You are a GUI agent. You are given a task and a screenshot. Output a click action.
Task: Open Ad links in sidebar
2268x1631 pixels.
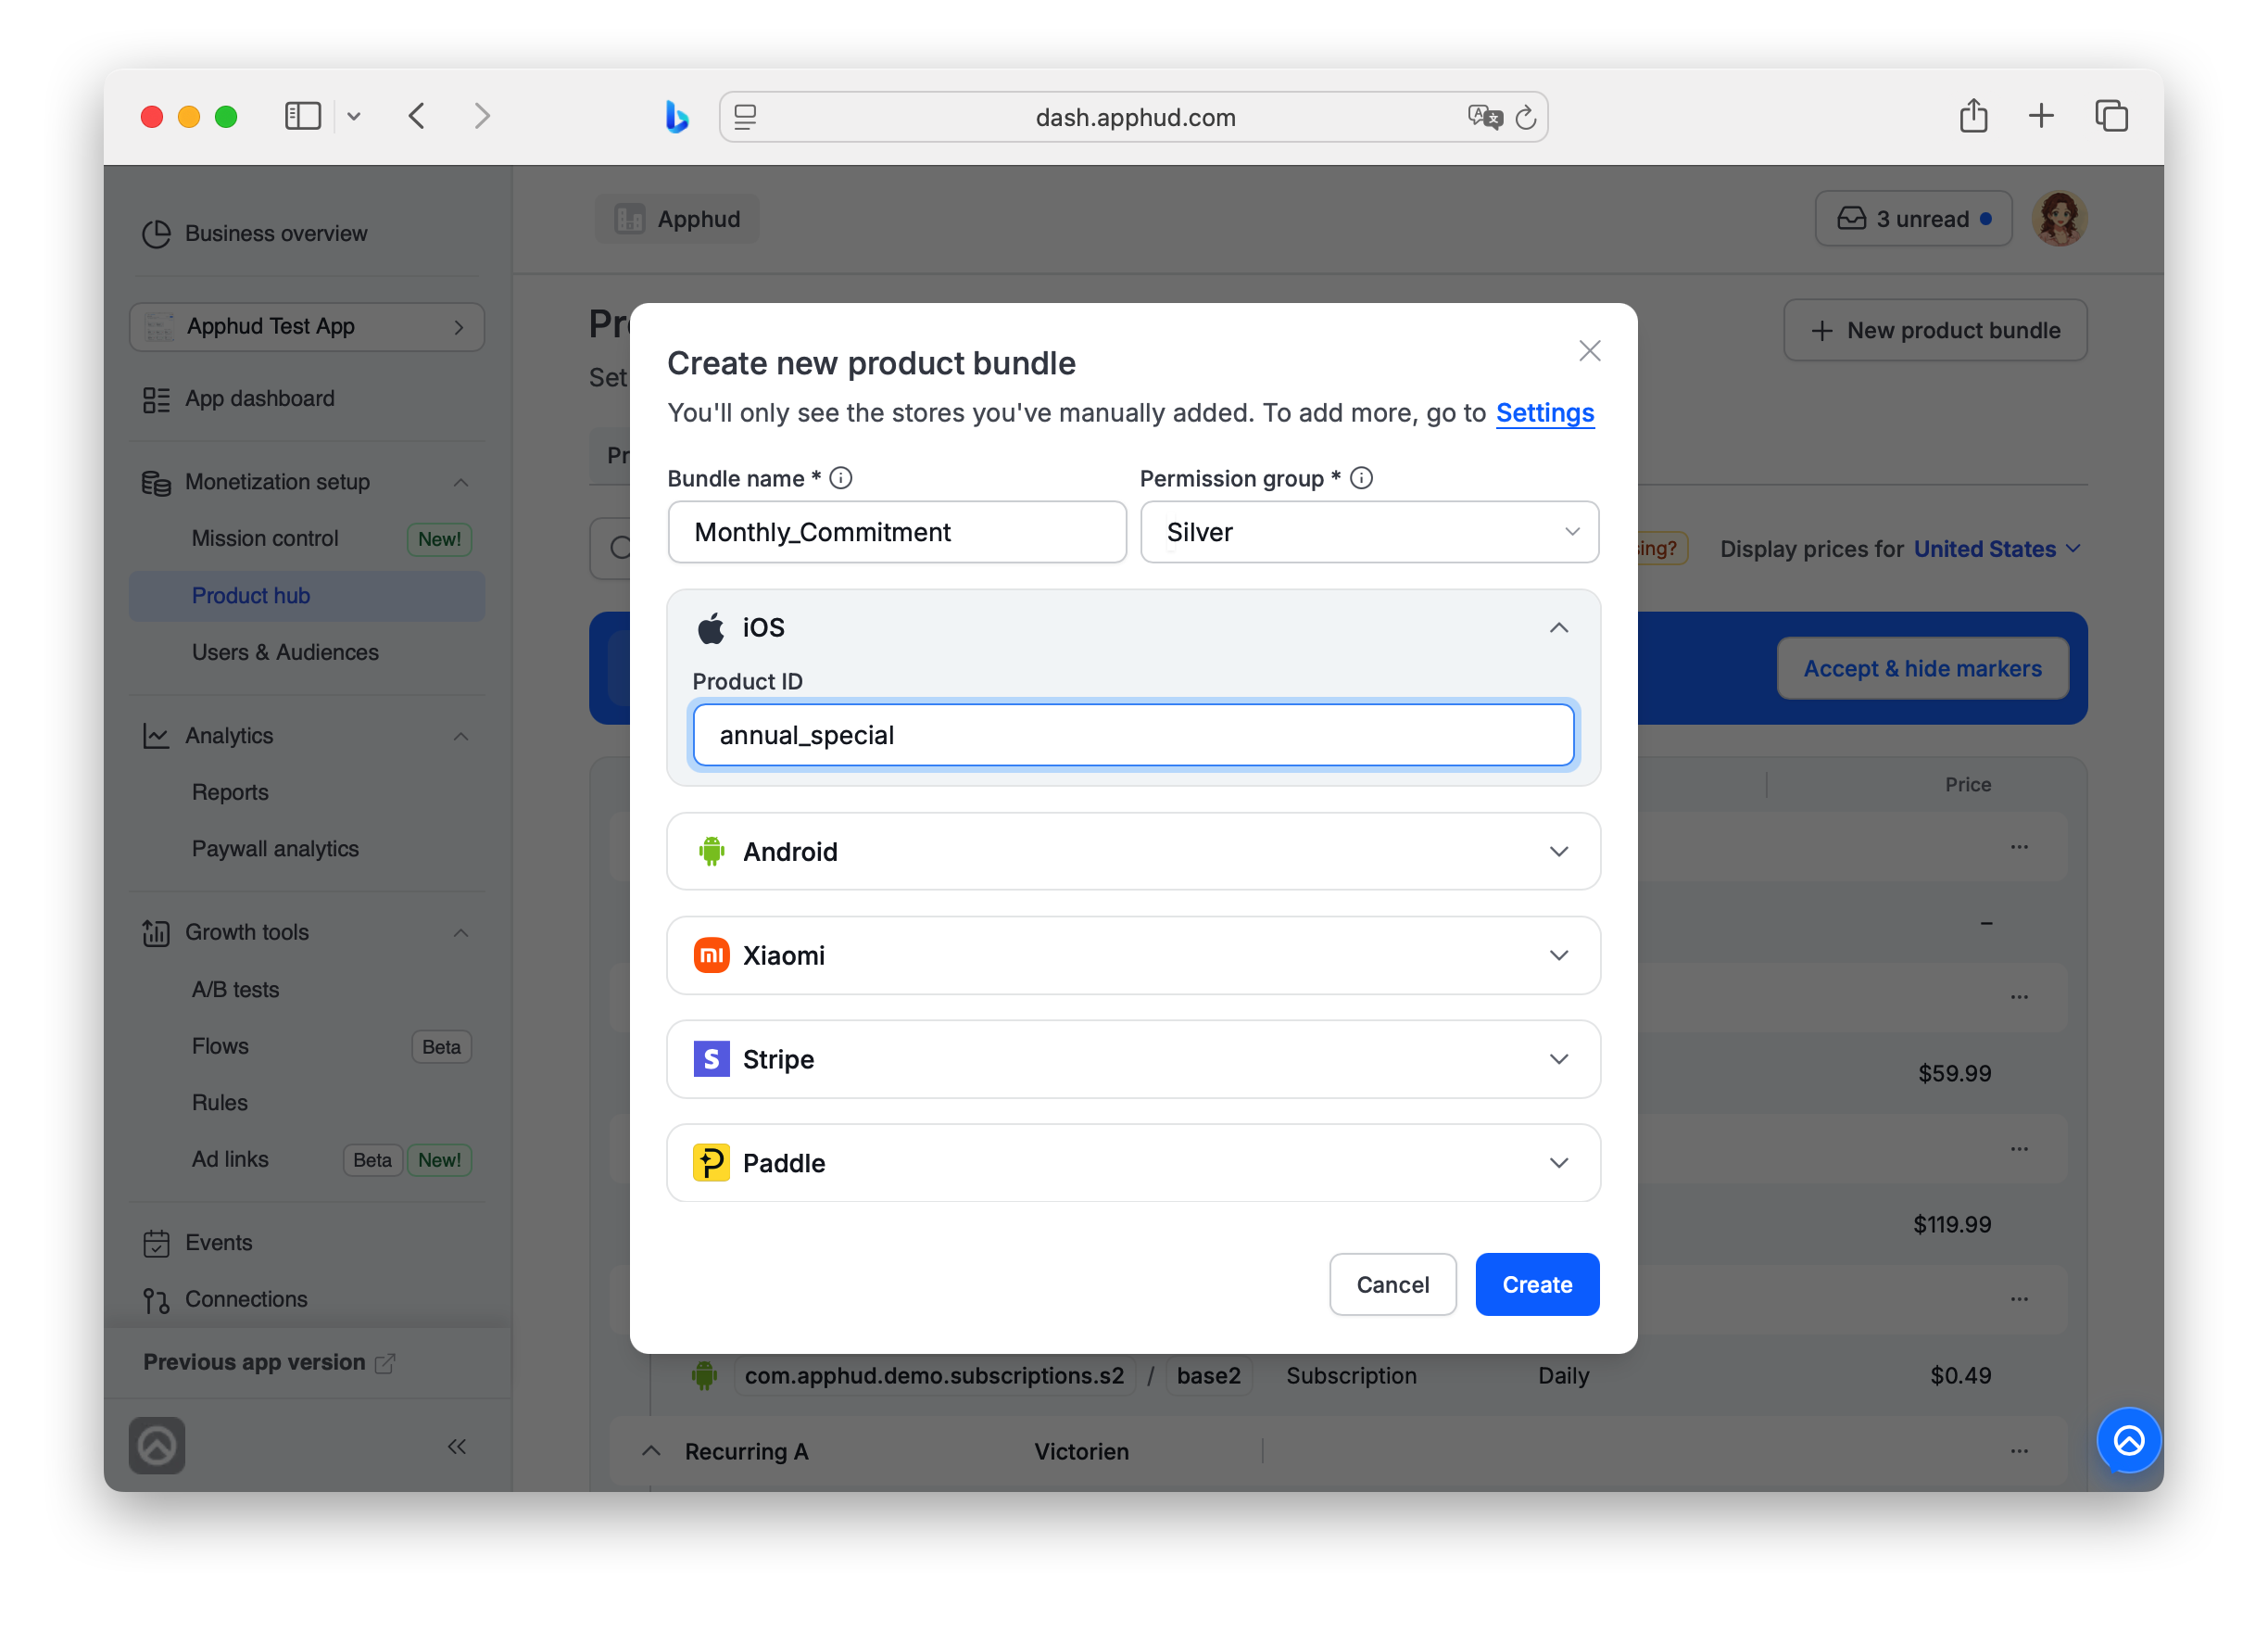coord(230,1159)
